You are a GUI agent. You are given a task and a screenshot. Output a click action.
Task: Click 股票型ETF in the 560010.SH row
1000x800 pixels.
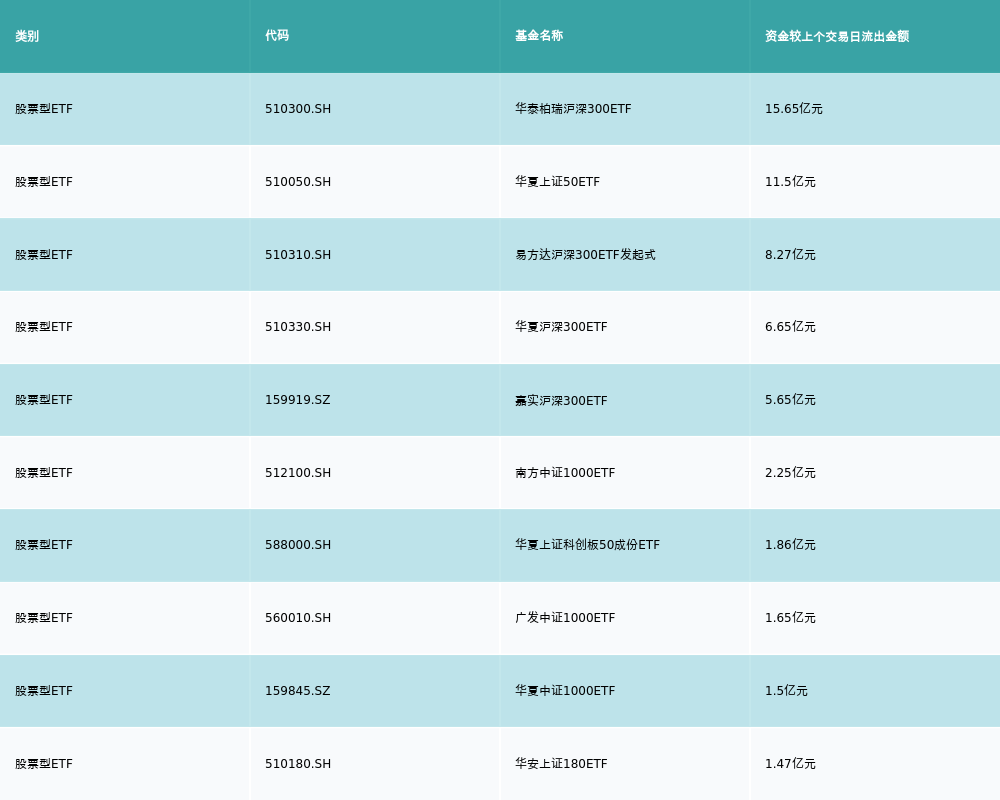pos(44,618)
